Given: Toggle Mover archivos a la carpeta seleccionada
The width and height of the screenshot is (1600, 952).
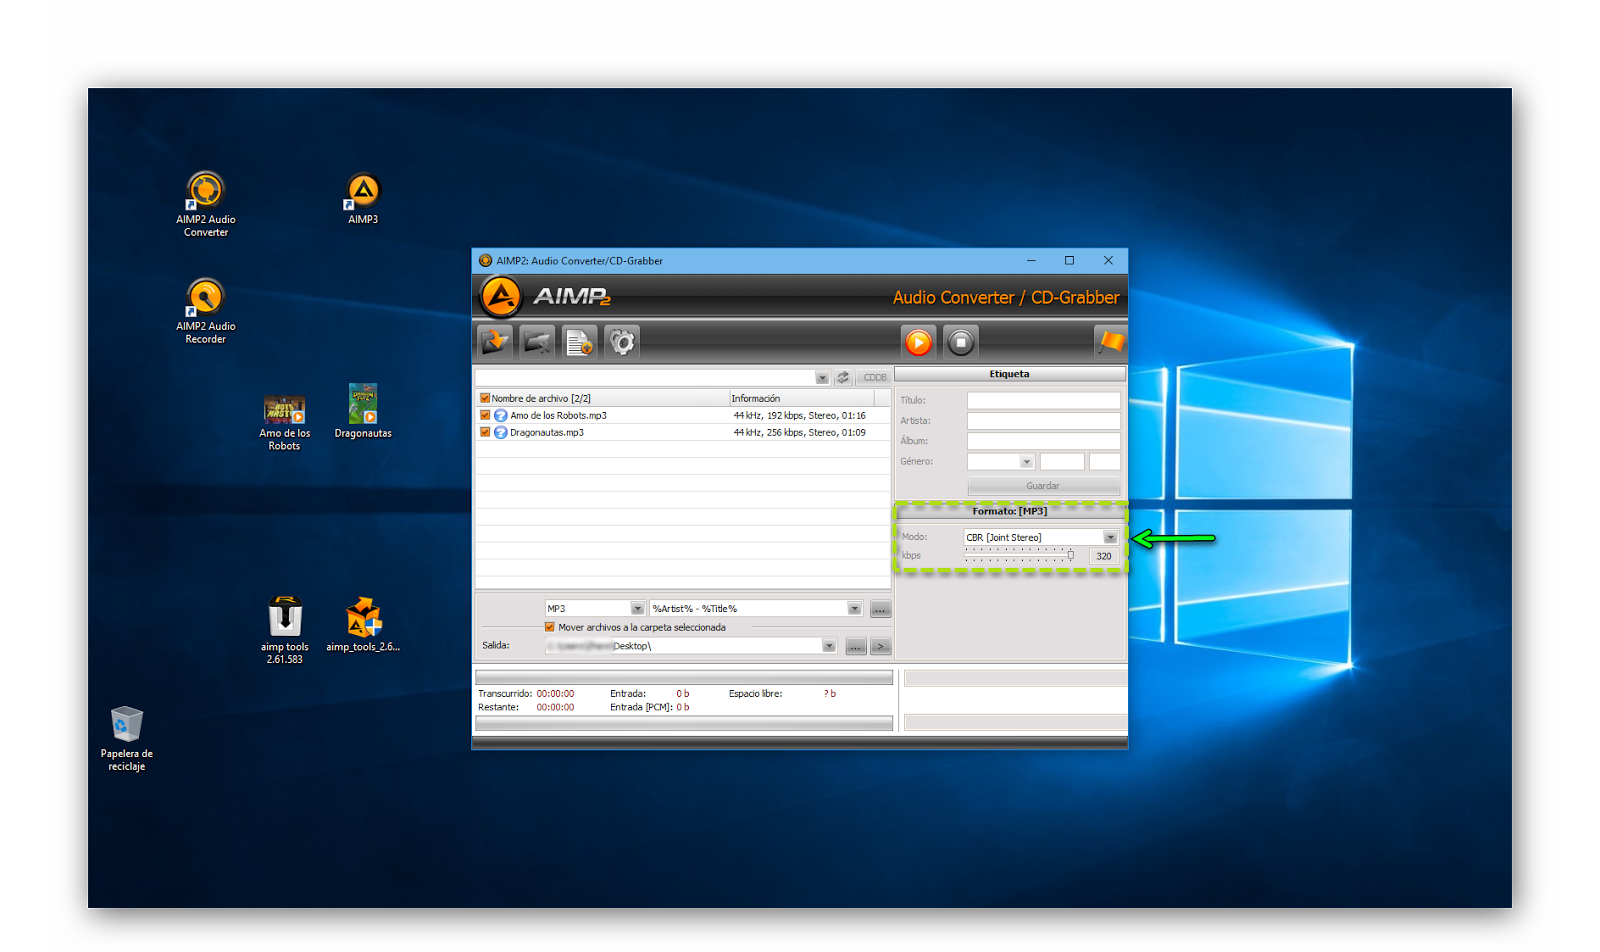Looking at the screenshot, I should 549,627.
